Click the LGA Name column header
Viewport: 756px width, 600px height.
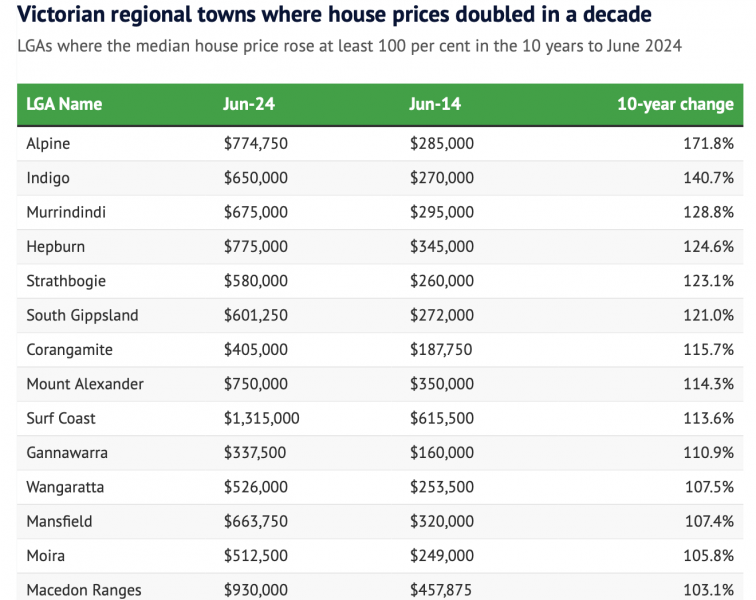point(64,104)
